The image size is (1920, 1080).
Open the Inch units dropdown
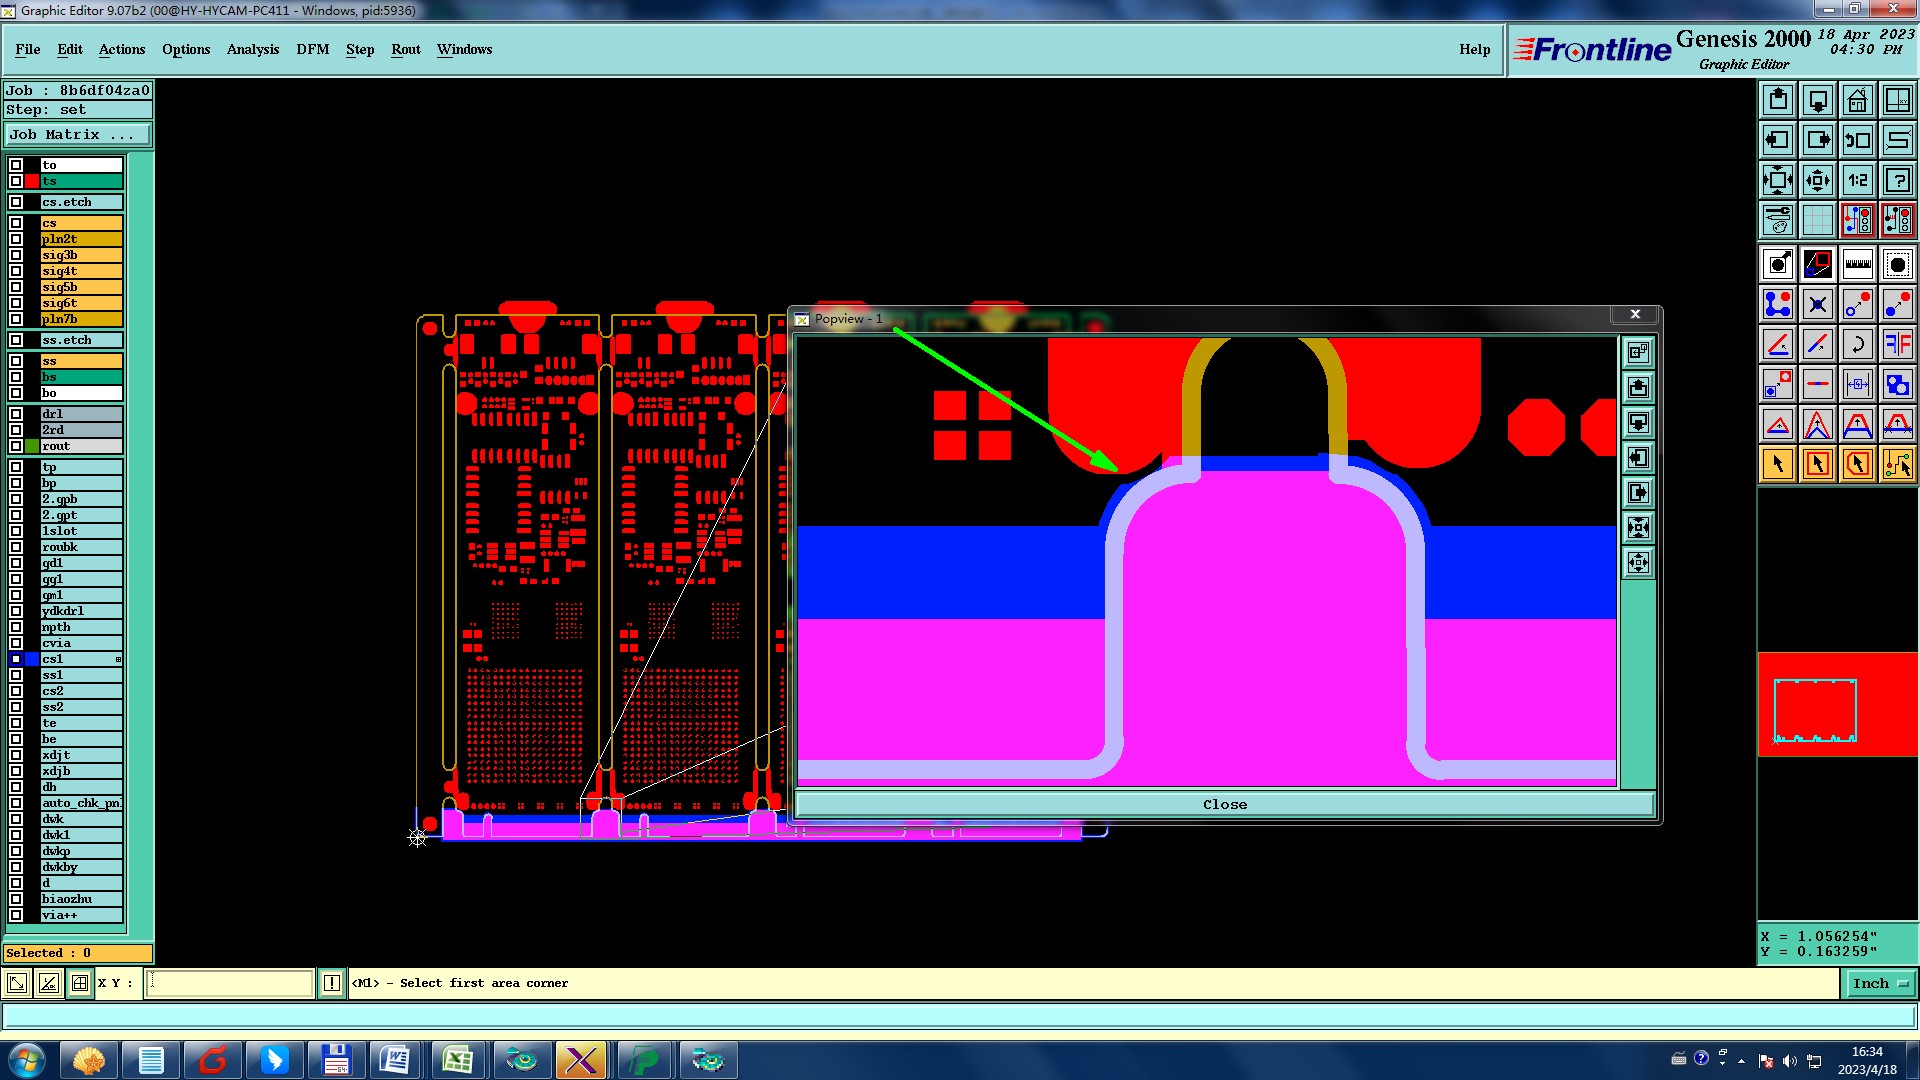click(x=1879, y=984)
